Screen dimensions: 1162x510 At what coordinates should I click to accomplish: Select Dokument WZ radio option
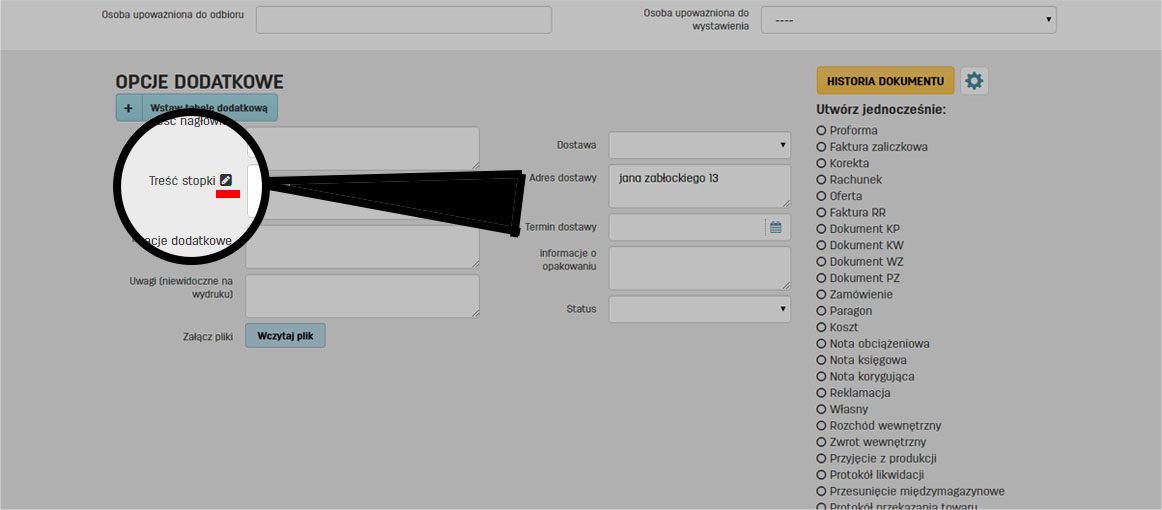coord(822,262)
